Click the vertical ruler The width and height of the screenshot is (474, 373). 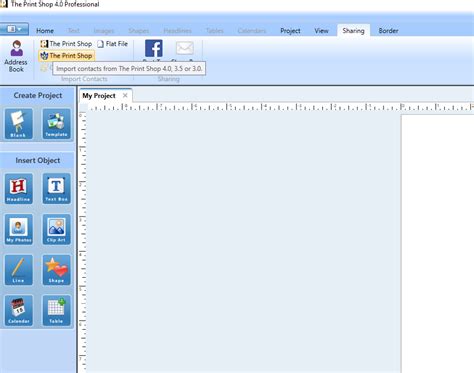(x=82, y=242)
